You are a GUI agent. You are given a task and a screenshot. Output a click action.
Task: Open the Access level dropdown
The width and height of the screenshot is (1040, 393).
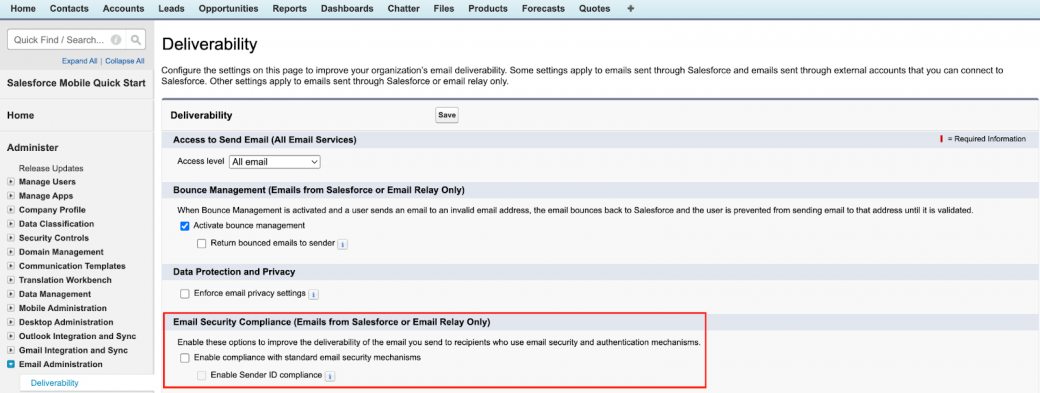275,162
